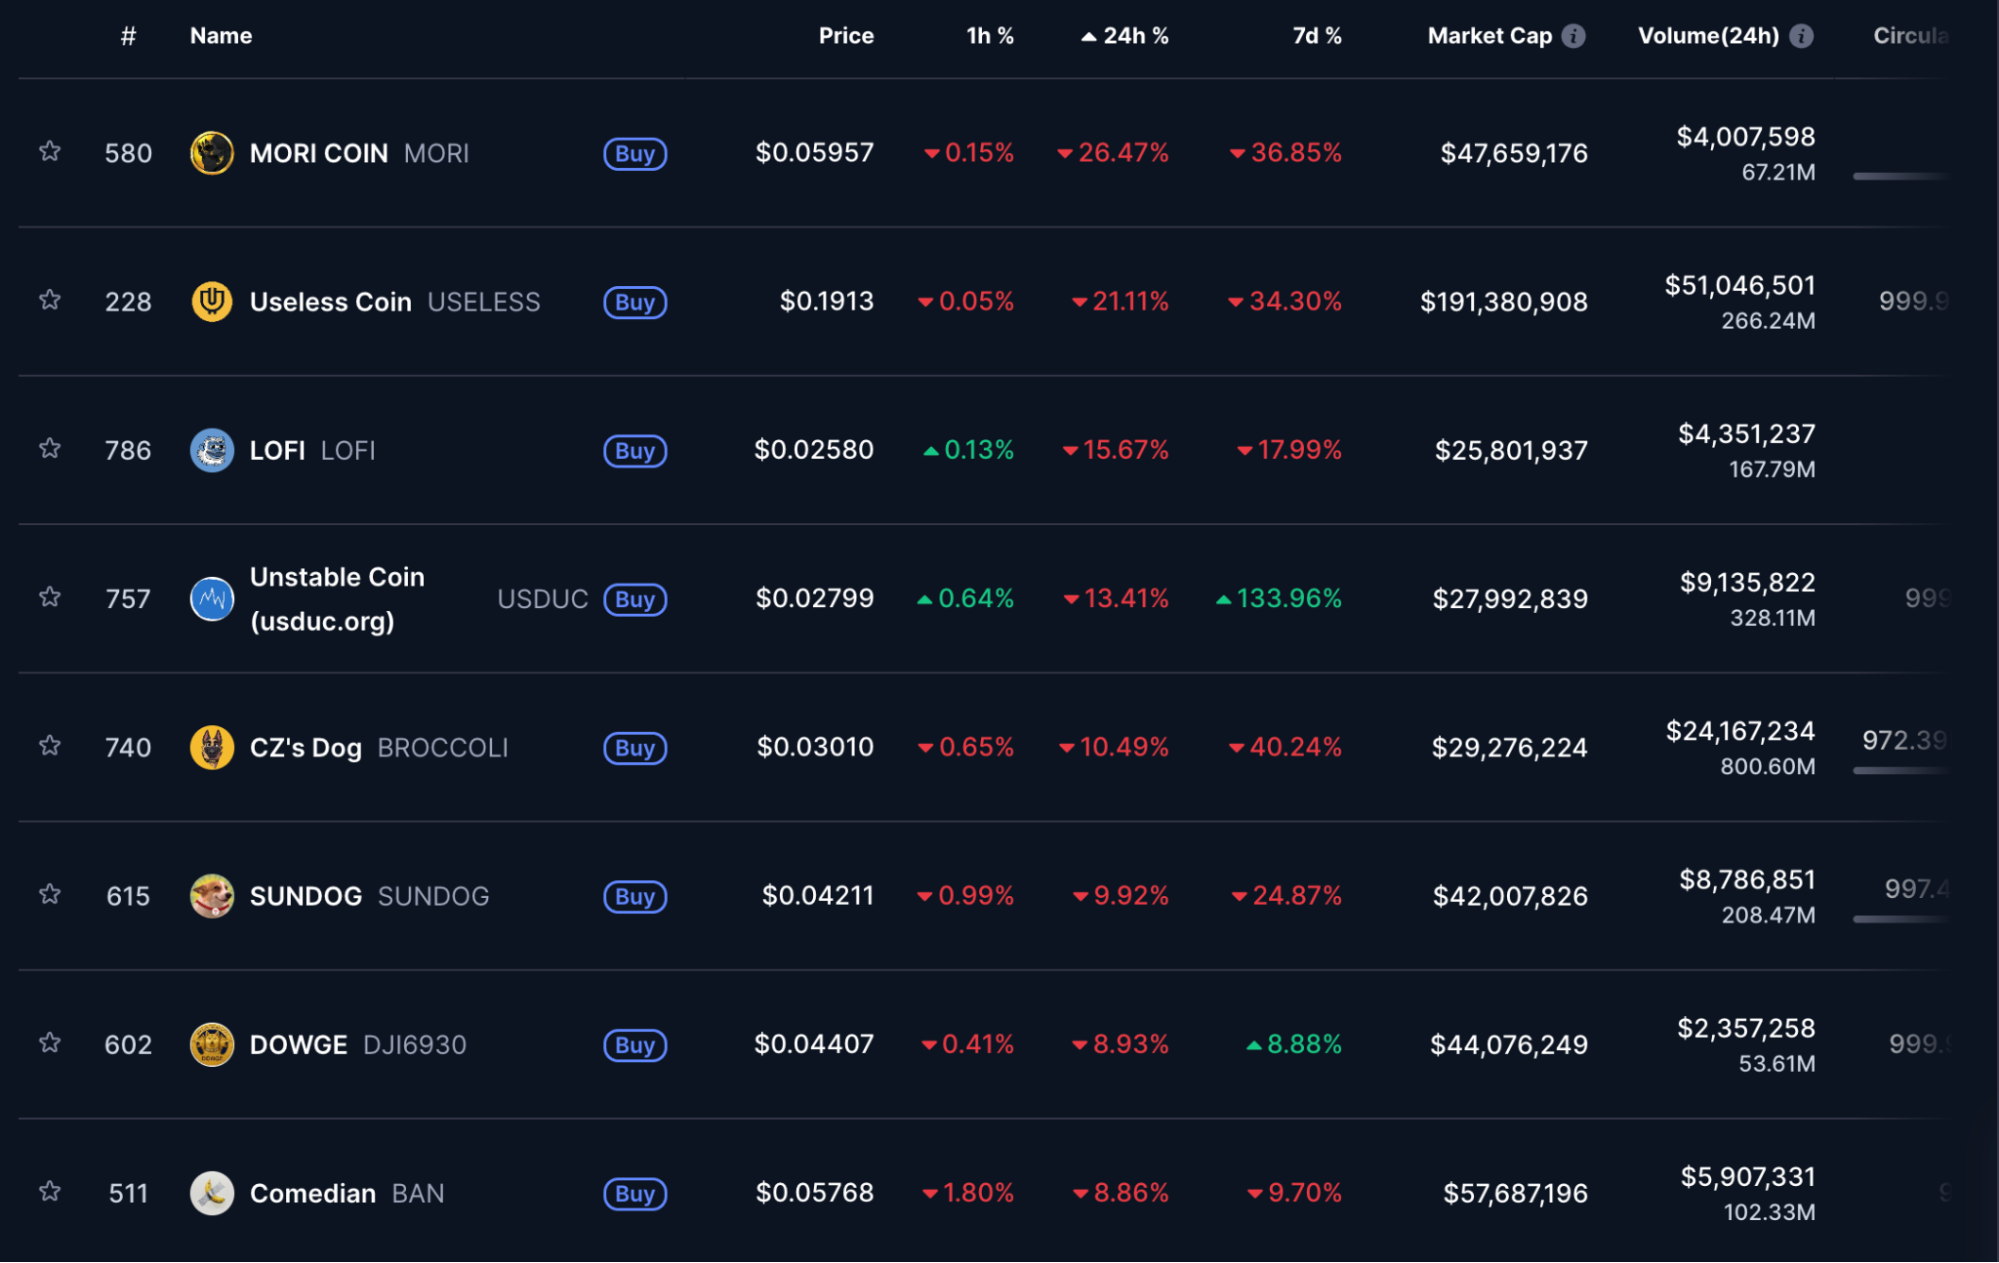Click the MORI COIN logo icon
1999x1263 pixels.
211,153
